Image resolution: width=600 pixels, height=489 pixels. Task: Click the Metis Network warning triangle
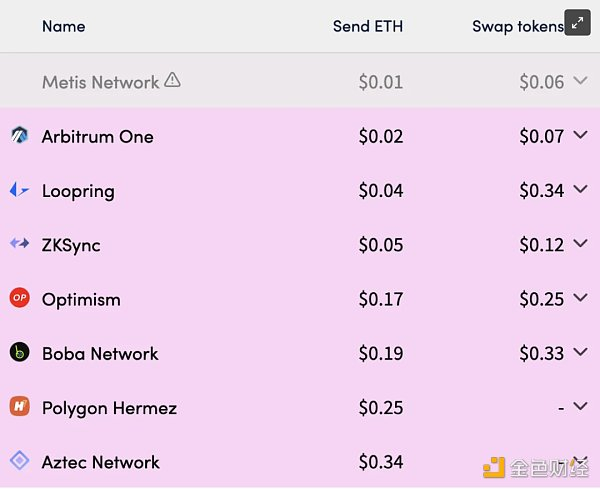point(172,80)
